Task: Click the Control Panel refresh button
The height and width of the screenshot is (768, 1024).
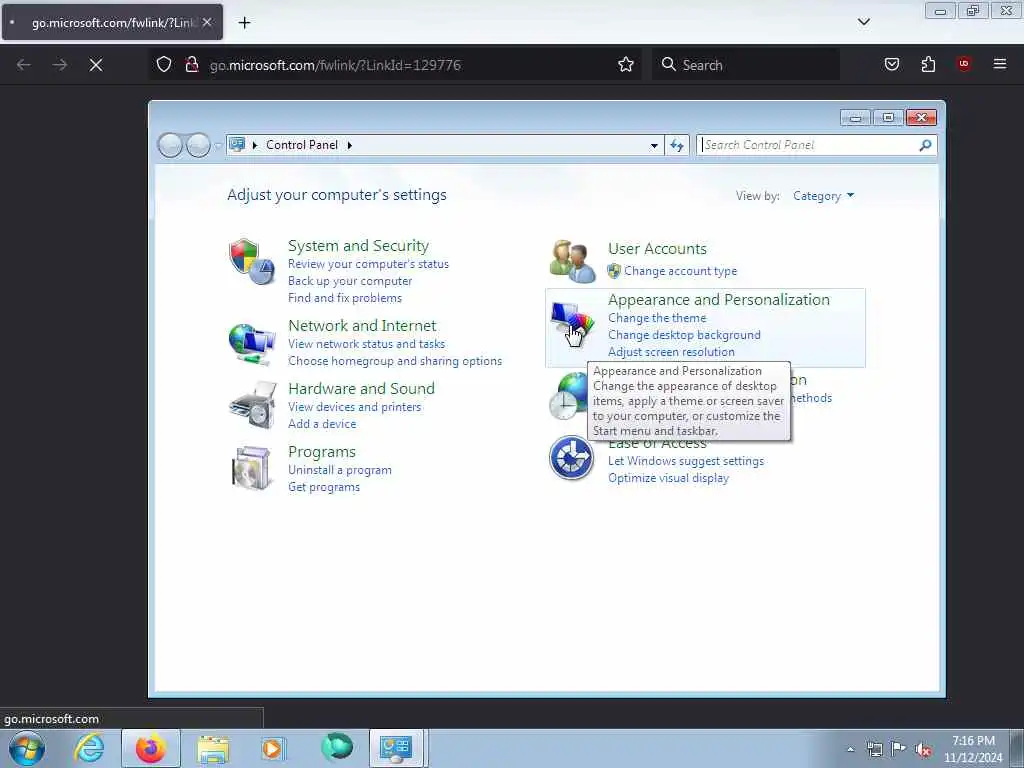Action: tap(677, 145)
